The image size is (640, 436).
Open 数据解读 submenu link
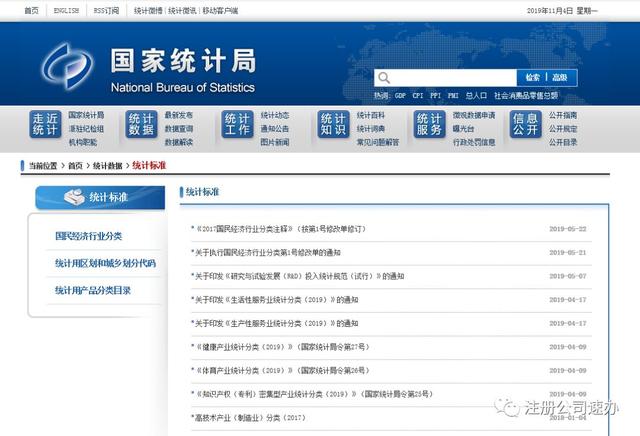click(179, 142)
